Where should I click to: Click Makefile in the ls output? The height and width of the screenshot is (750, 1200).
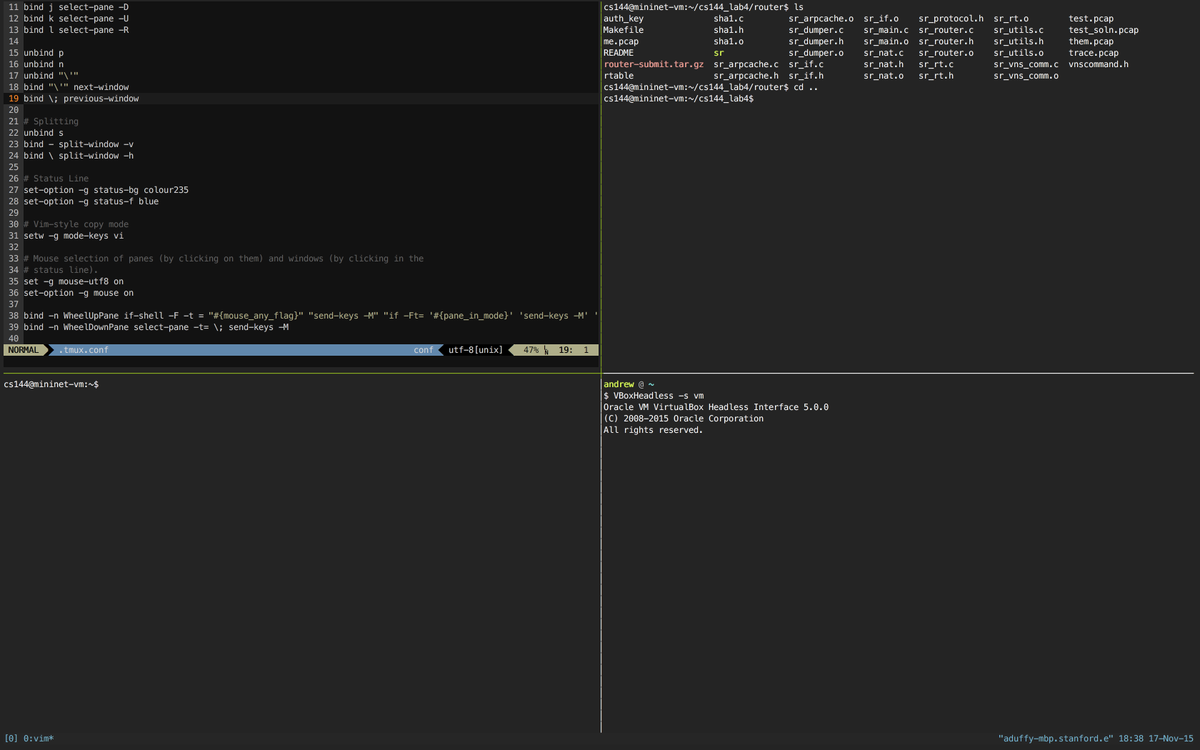tap(624, 30)
